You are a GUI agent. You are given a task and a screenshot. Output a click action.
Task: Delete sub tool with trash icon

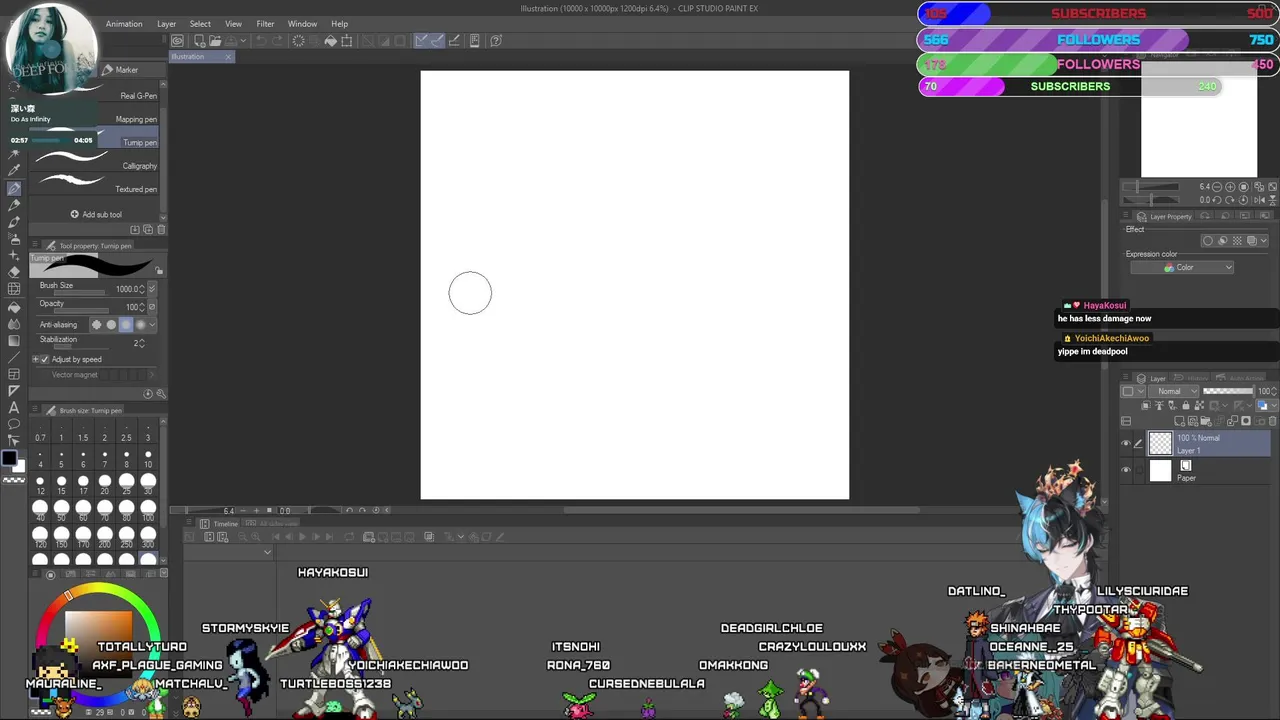pyautogui.click(x=161, y=229)
